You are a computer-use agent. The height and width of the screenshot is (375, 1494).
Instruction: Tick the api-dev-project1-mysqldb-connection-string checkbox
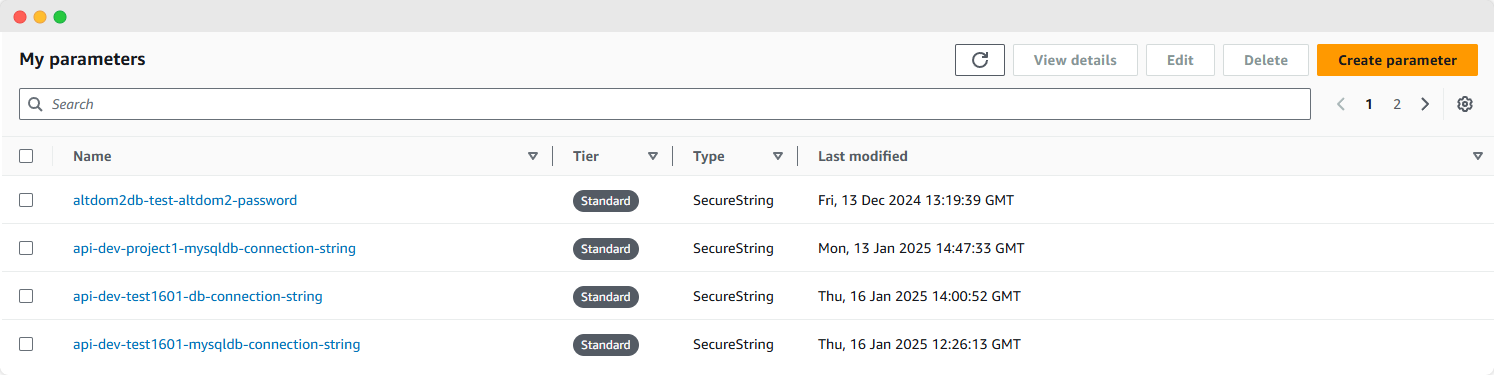pyautogui.click(x=26, y=248)
